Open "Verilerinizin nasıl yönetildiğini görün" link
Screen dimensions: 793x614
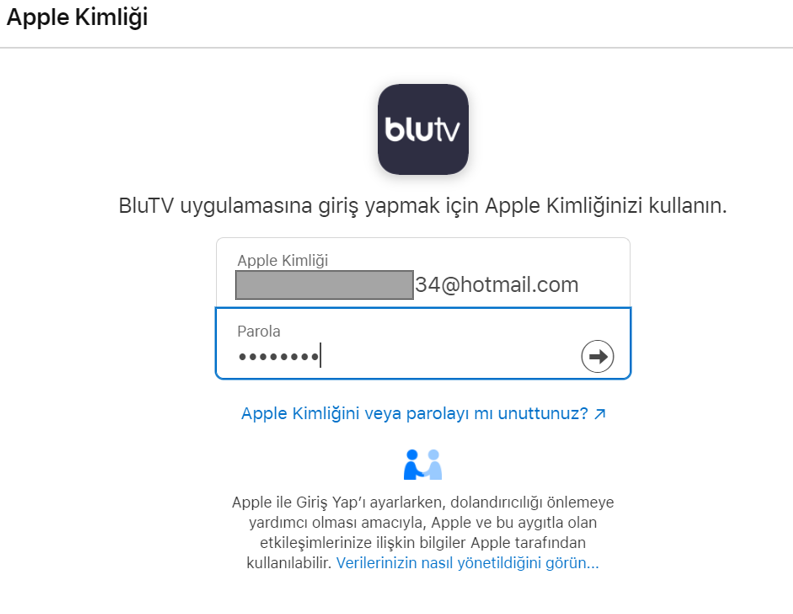click(467, 563)
